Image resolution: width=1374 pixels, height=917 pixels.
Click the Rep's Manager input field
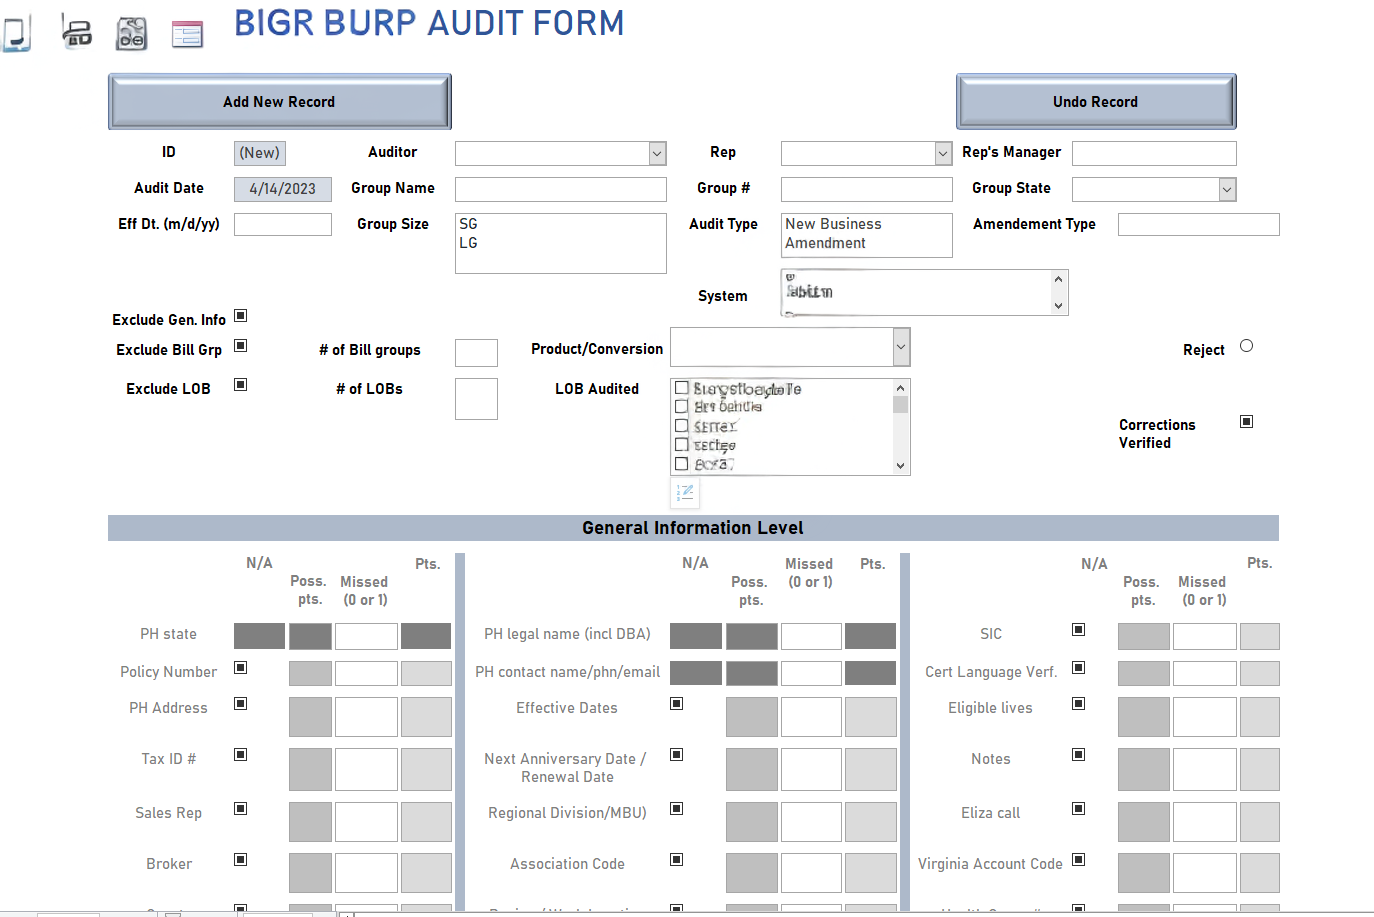click(1154, 153)
